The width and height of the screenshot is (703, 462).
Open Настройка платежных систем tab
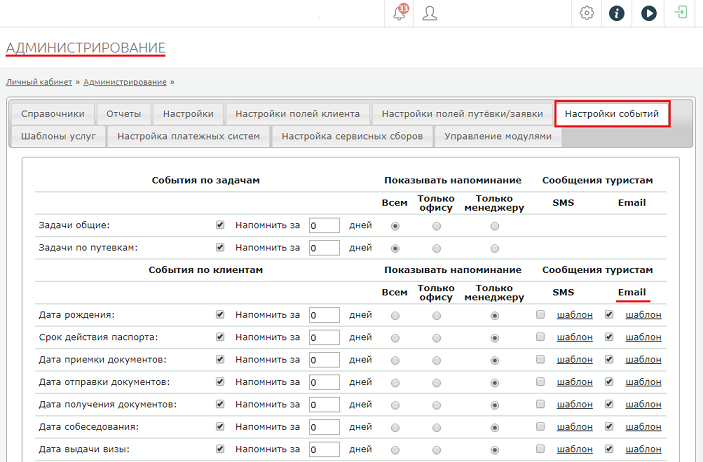pos(188,136)
